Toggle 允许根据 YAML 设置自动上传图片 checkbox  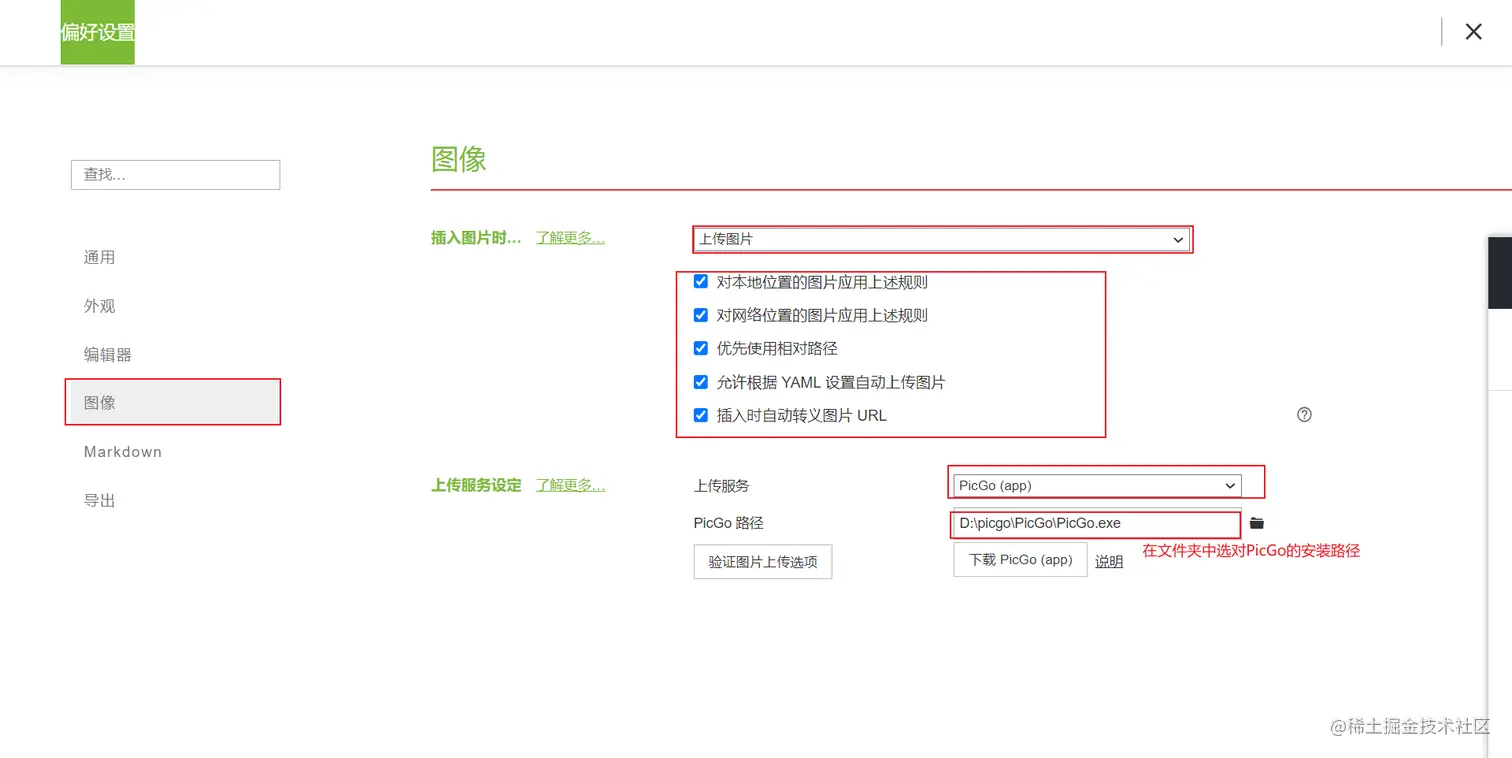pos(701,382)
